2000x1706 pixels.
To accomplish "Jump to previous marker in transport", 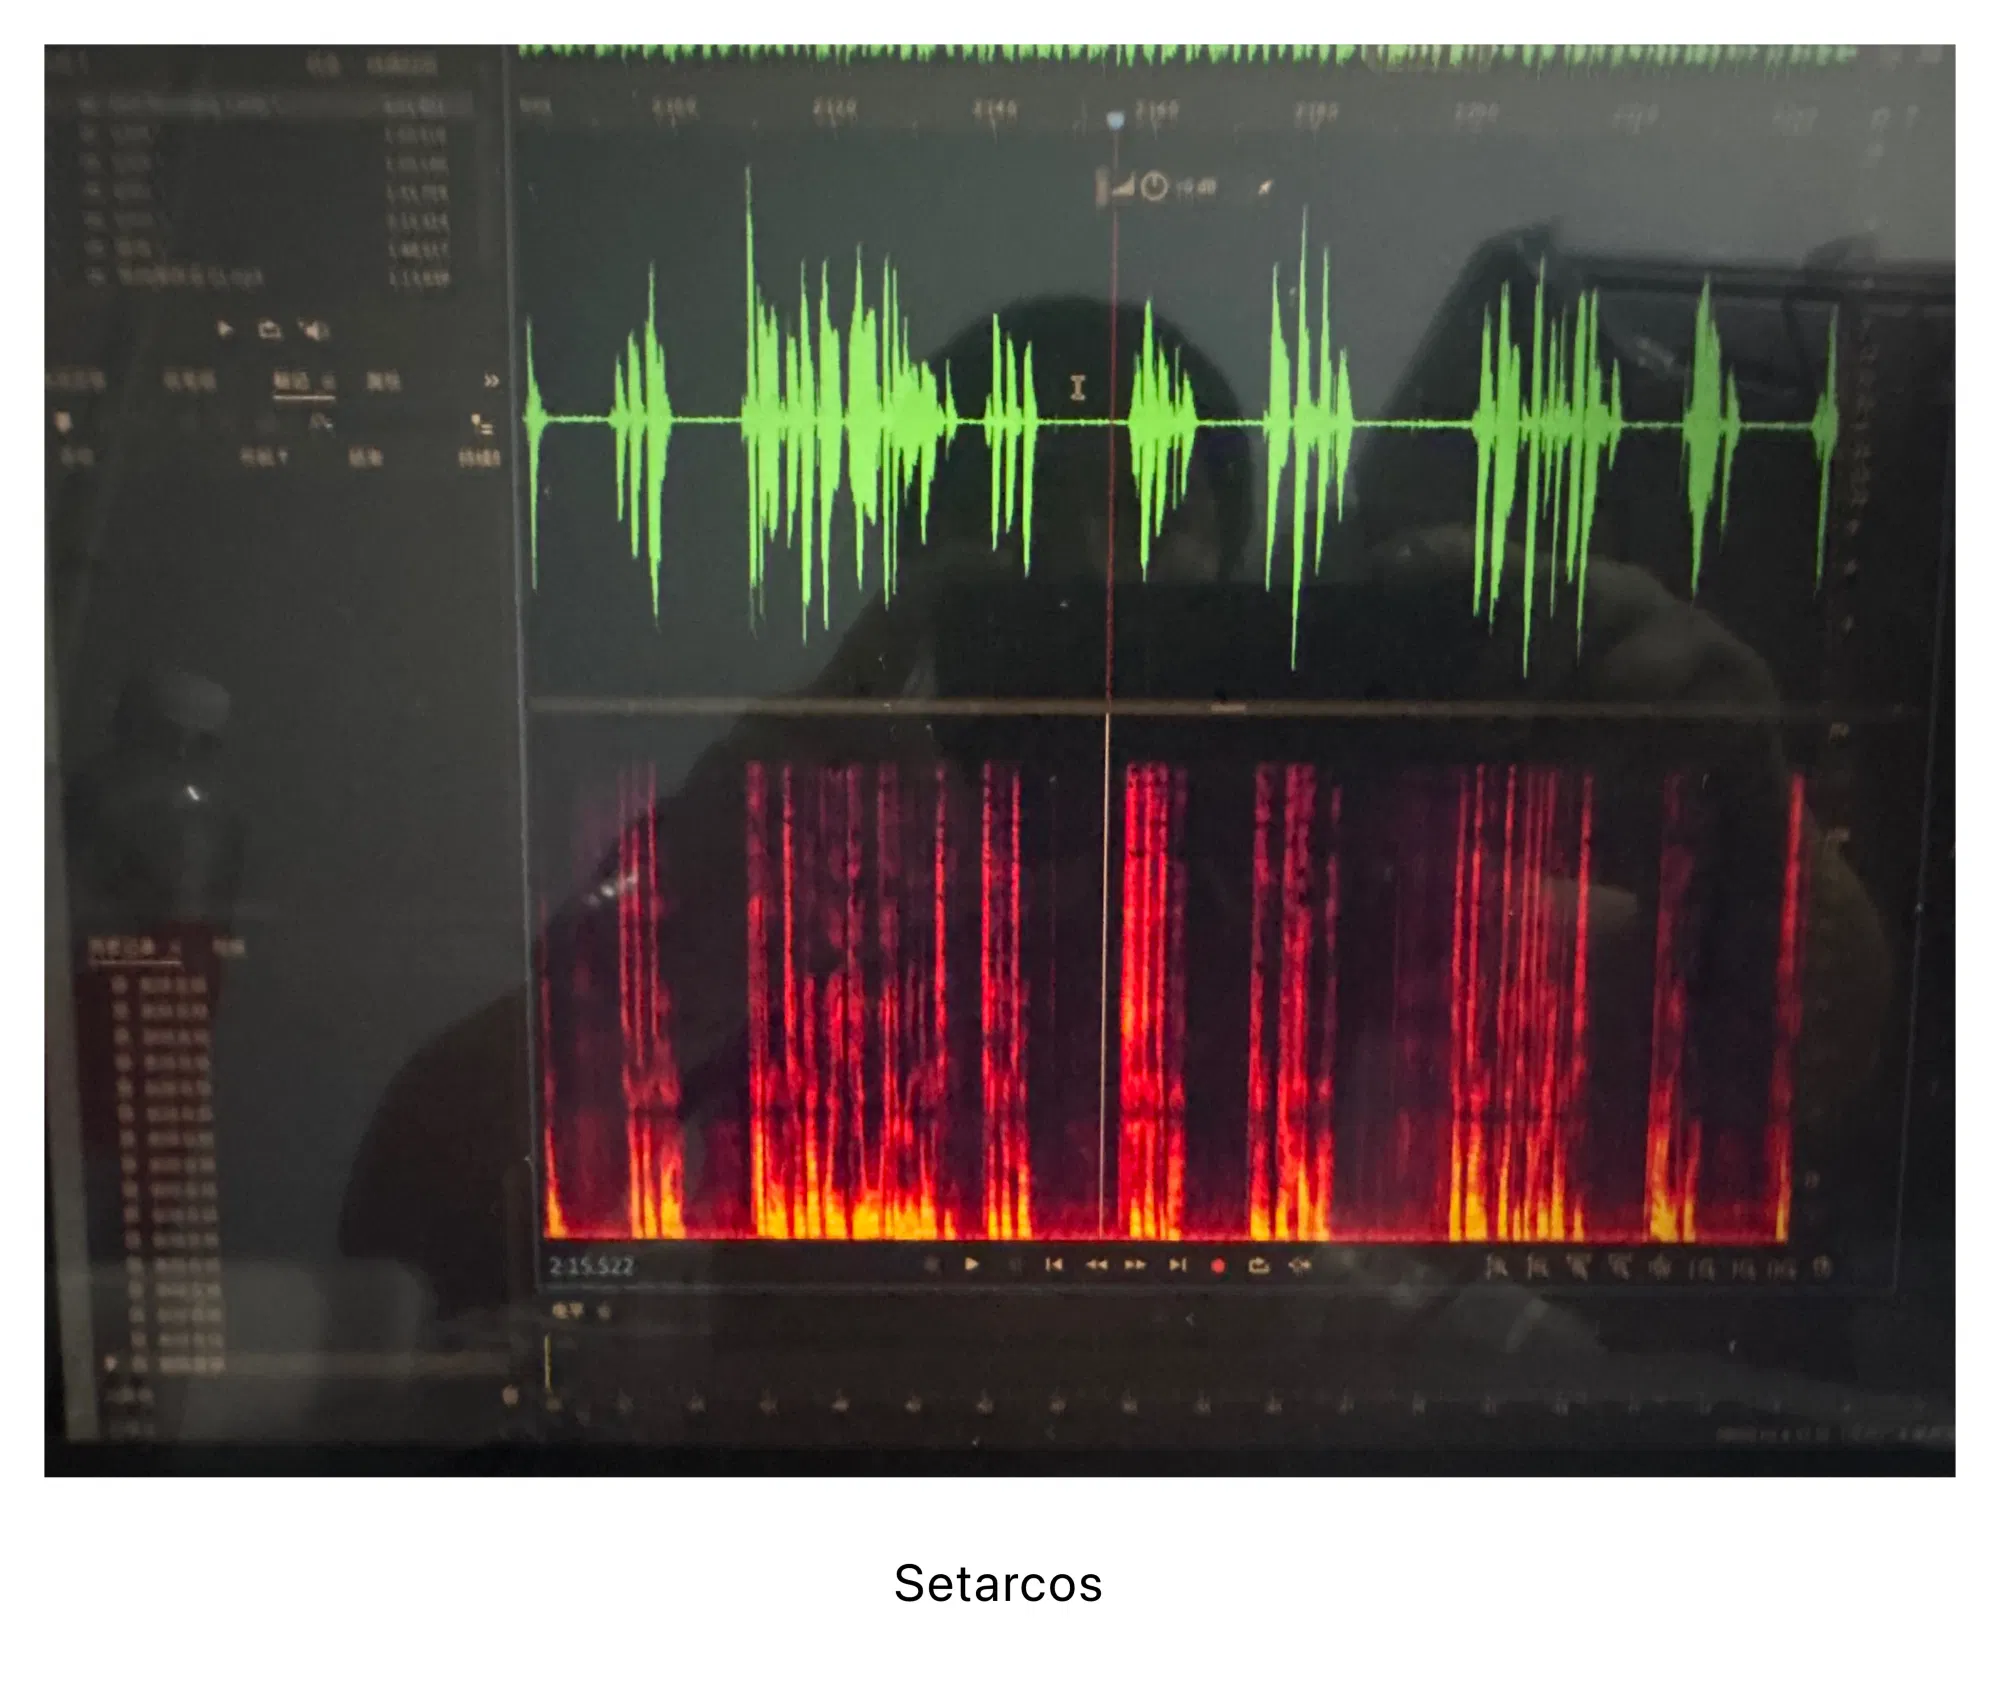I will coord(1053,1265).
